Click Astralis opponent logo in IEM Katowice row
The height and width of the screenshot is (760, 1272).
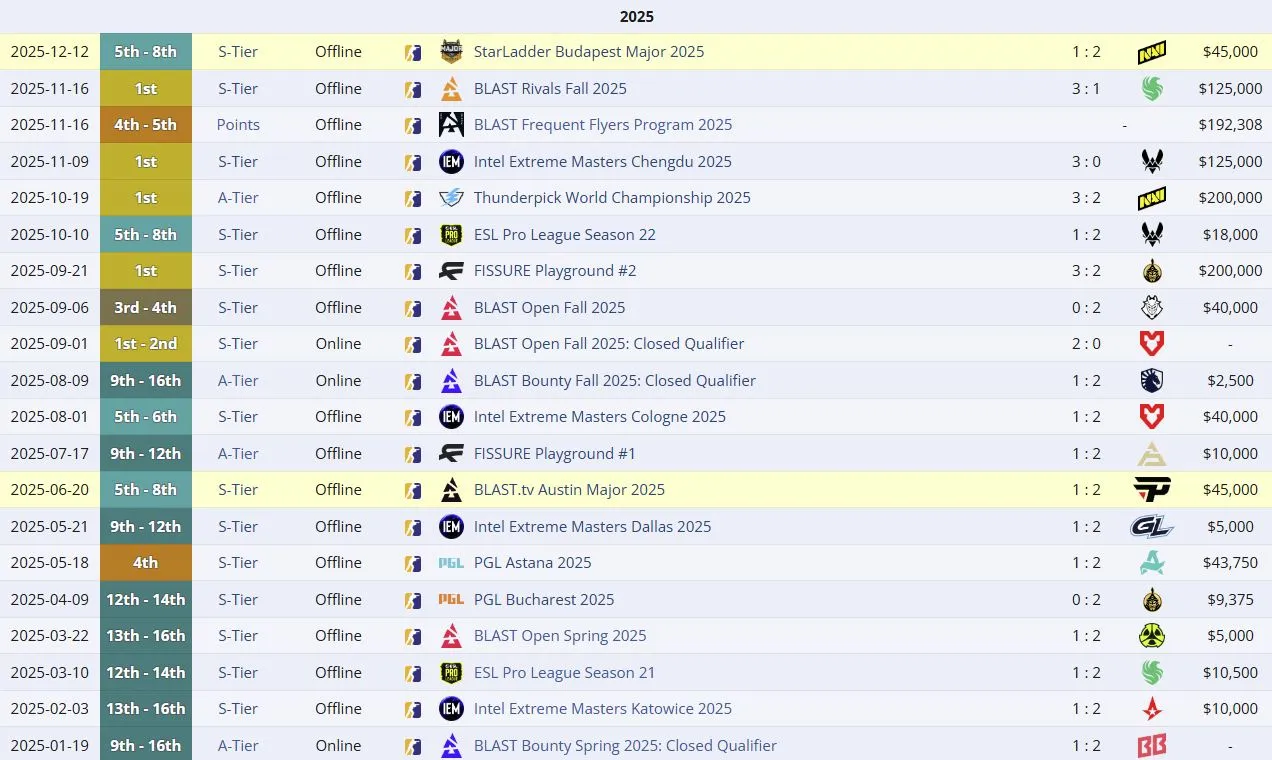click(x=1152, y=709)
